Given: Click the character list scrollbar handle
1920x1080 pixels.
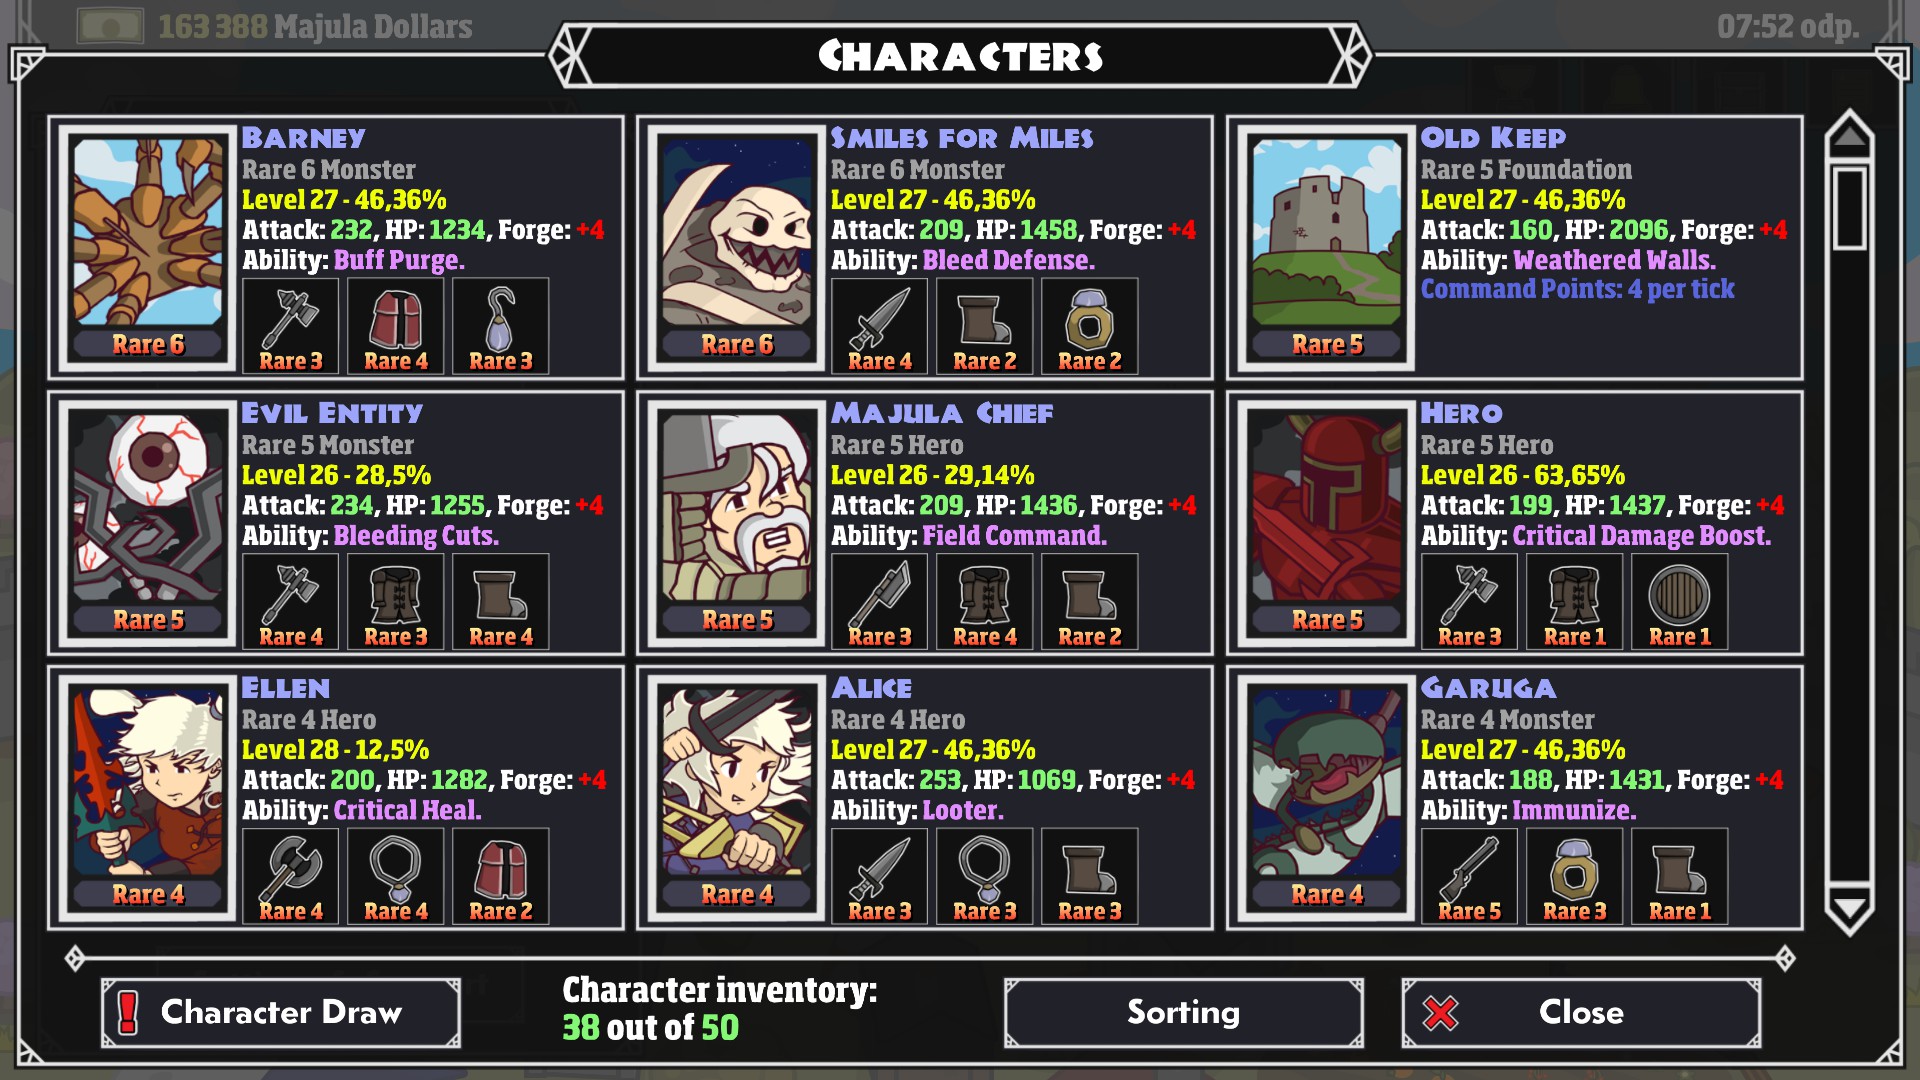Looking at the screenshot, I should click(x=1850, y=208).
